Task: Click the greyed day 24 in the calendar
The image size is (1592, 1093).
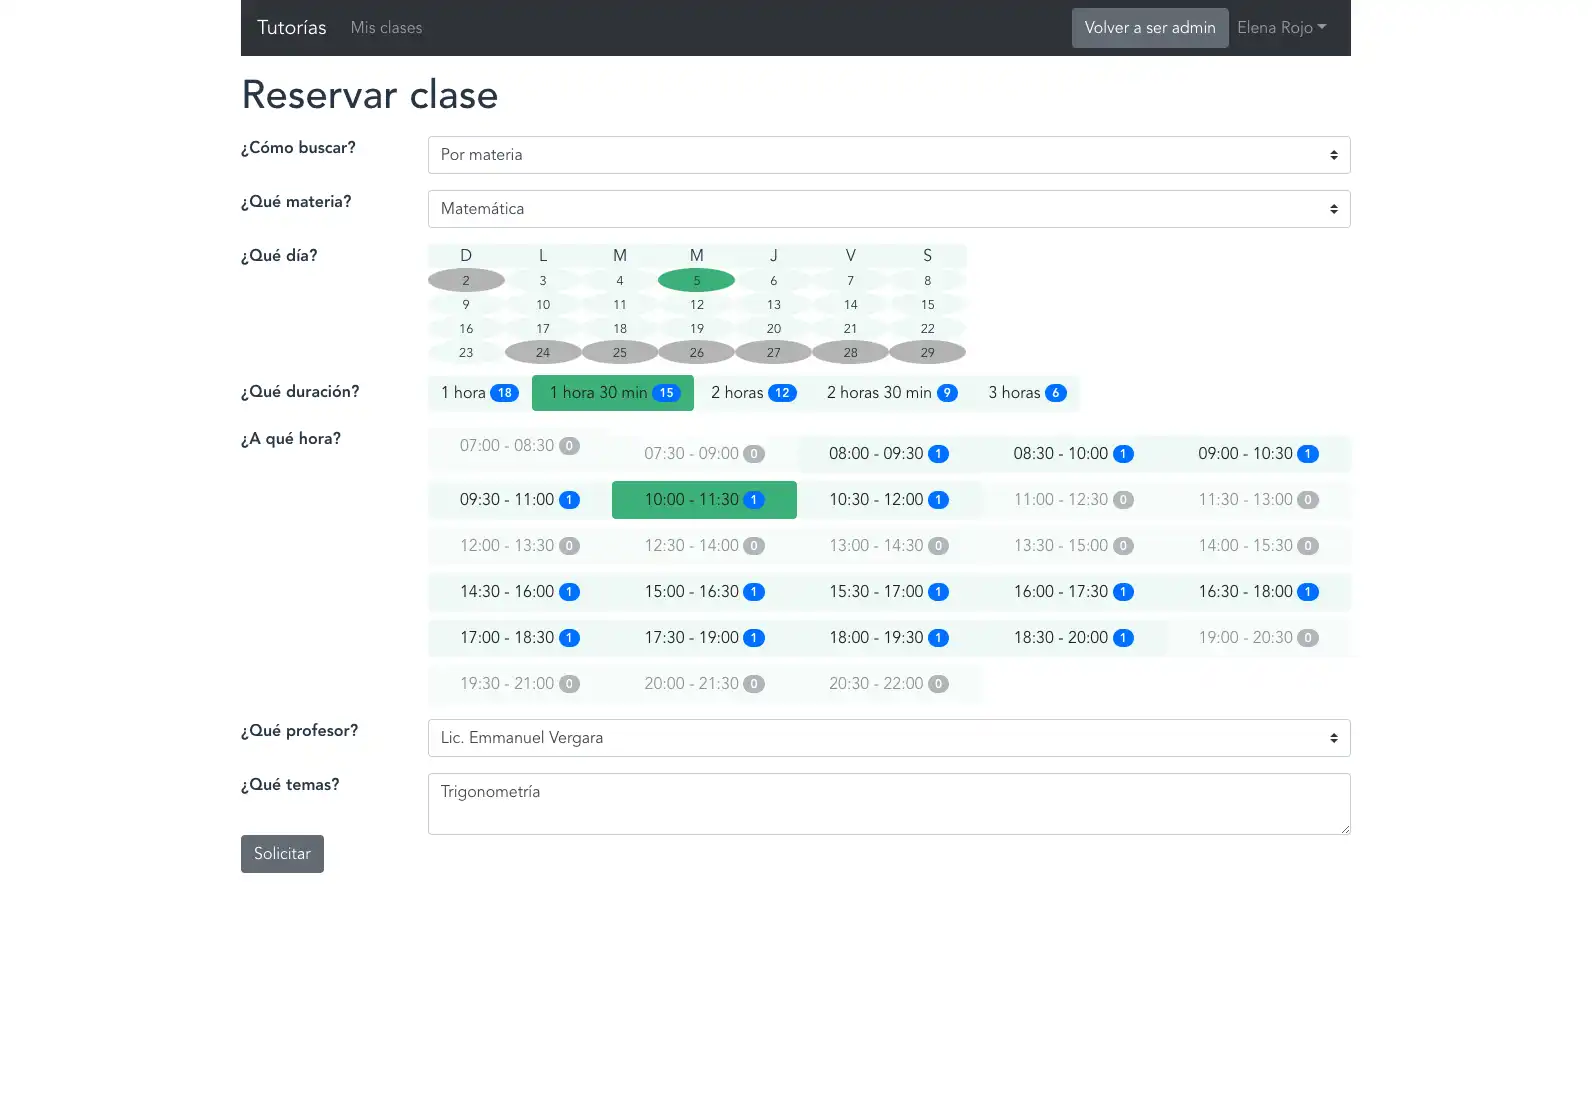Action: (x=543, y=352)
